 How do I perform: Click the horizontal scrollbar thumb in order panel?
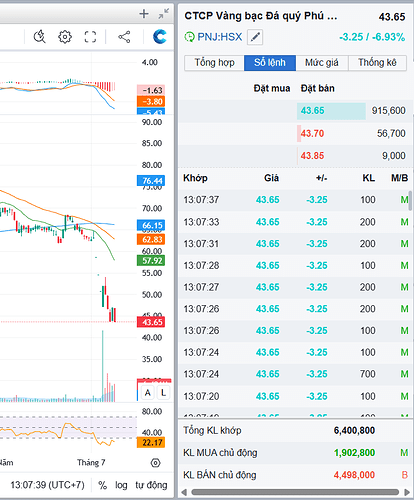point(295,492)
